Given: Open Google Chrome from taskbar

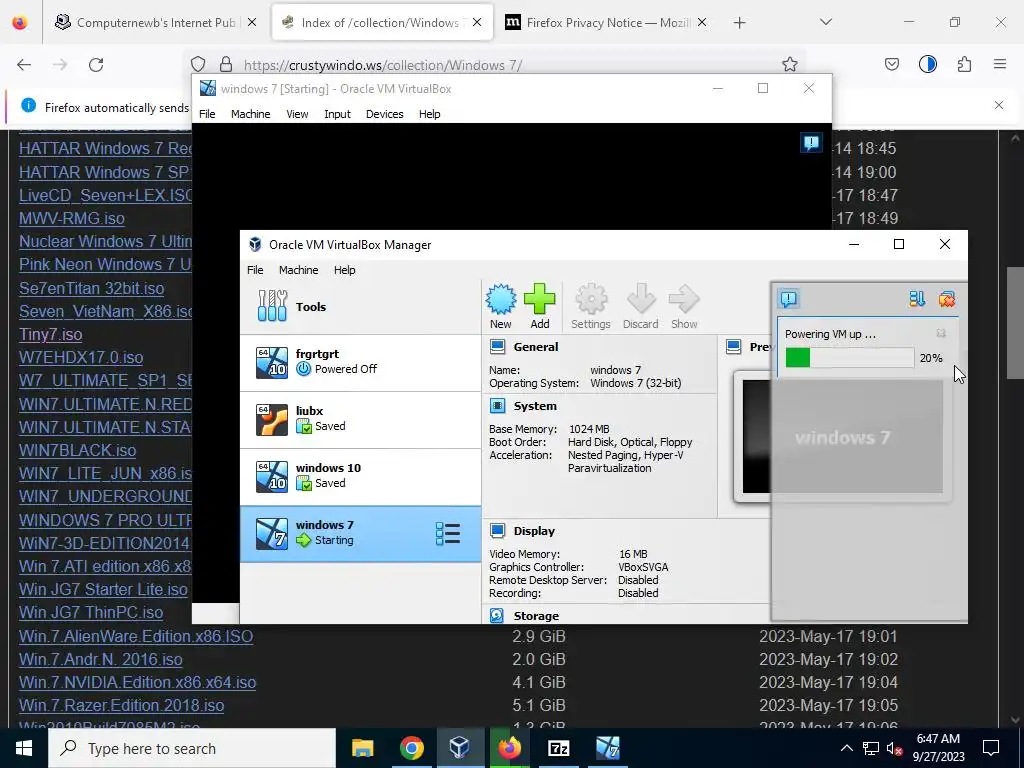Looking at the screenshot, I should [x=411, y=748].
